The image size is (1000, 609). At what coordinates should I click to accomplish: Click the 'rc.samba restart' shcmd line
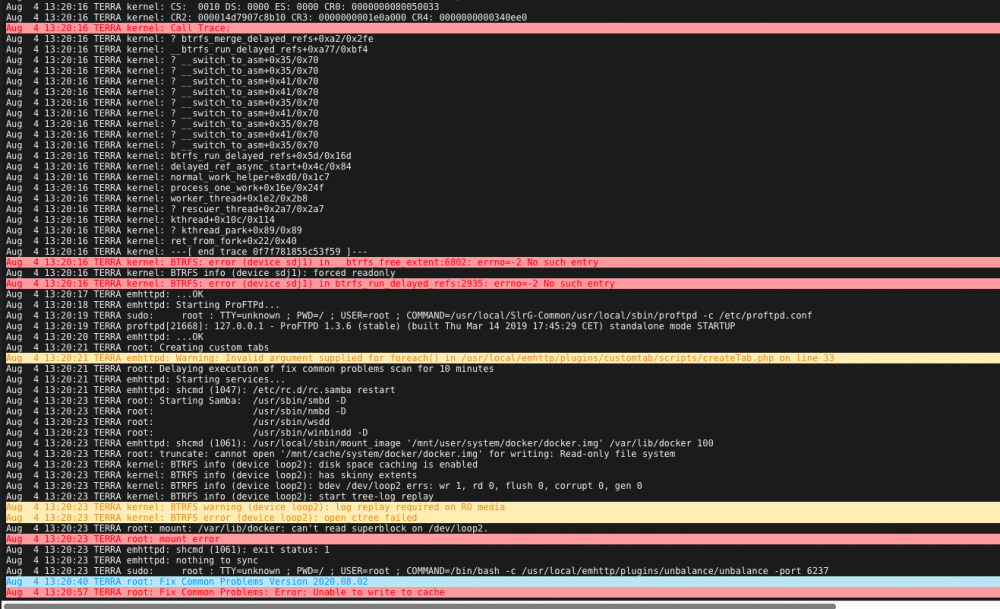(x=200, y=390)
